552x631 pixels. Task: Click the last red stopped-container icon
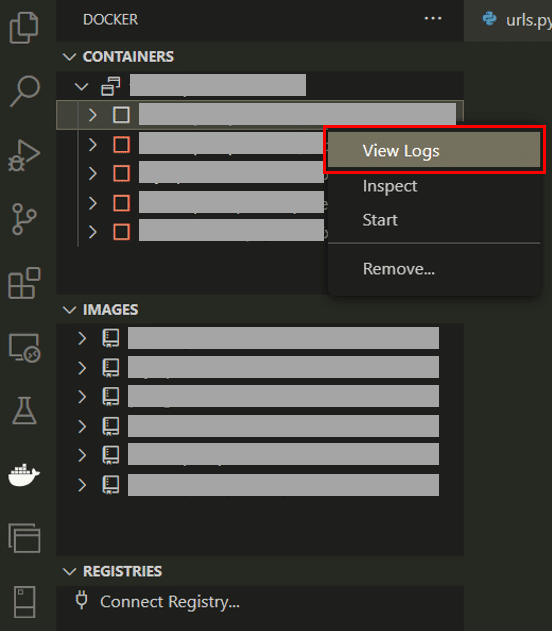pos(122,232)
